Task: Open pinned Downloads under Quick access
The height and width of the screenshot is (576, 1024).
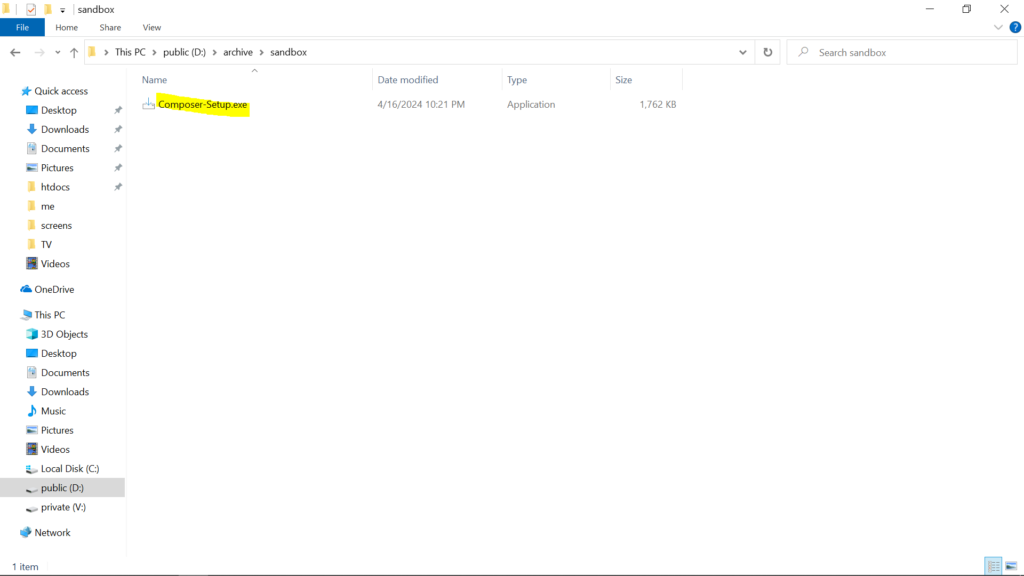Action: coord(65,129)
